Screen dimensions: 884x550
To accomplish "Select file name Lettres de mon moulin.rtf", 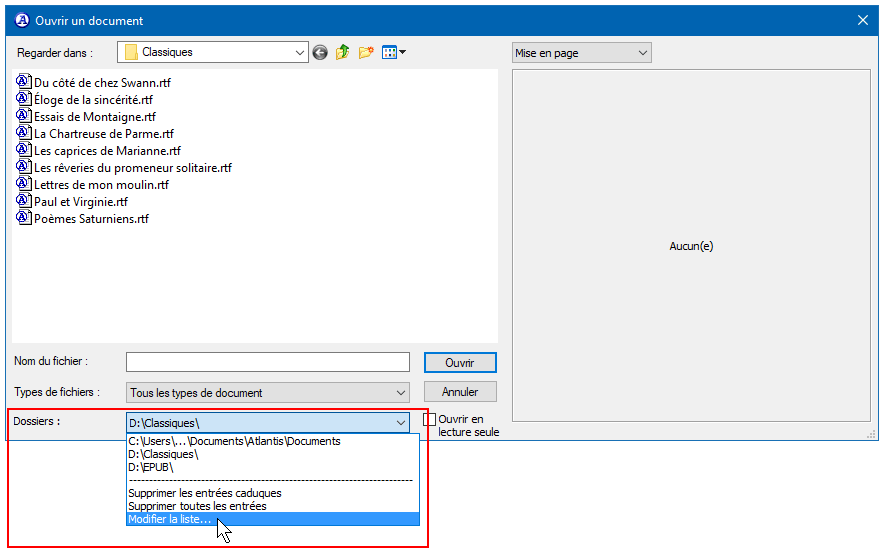I will 101,184.
